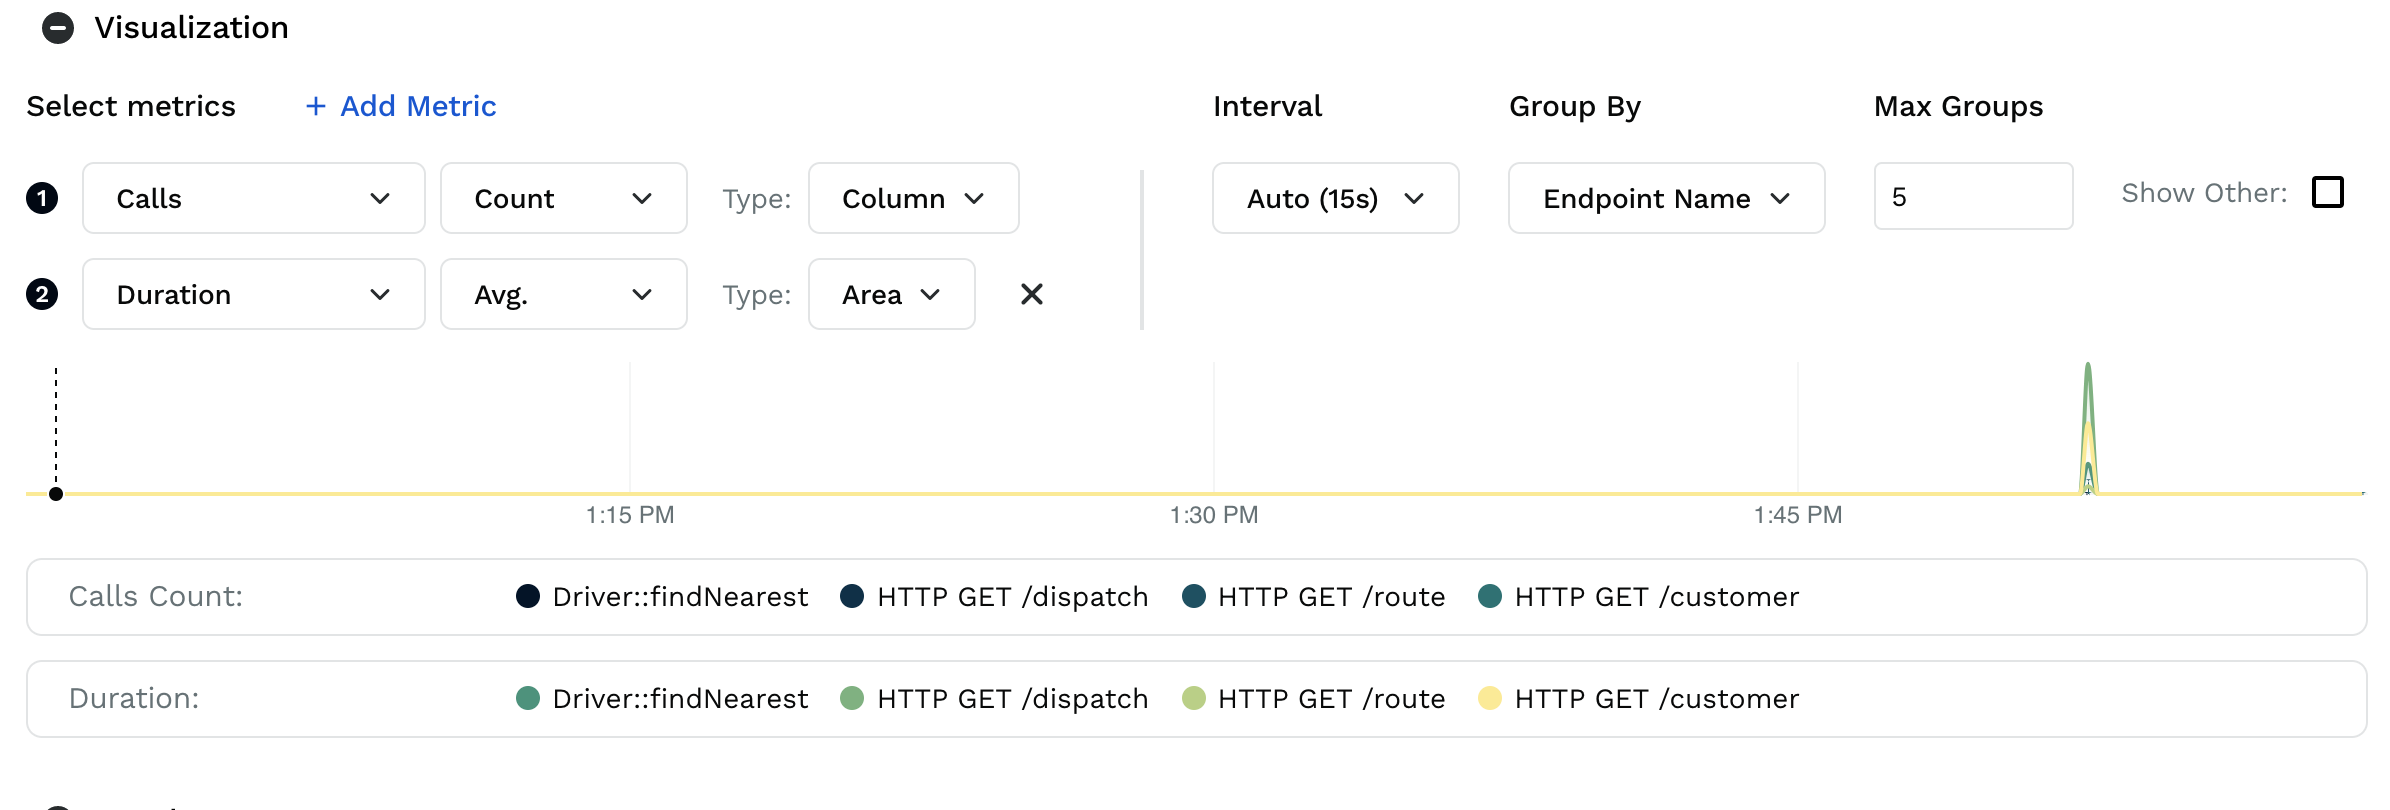Image resolution: width=2390 pixels, height=810 pixels.
Task: Click the Max Groups input field
Action: pyautogui.click(x=1973, y=197)
